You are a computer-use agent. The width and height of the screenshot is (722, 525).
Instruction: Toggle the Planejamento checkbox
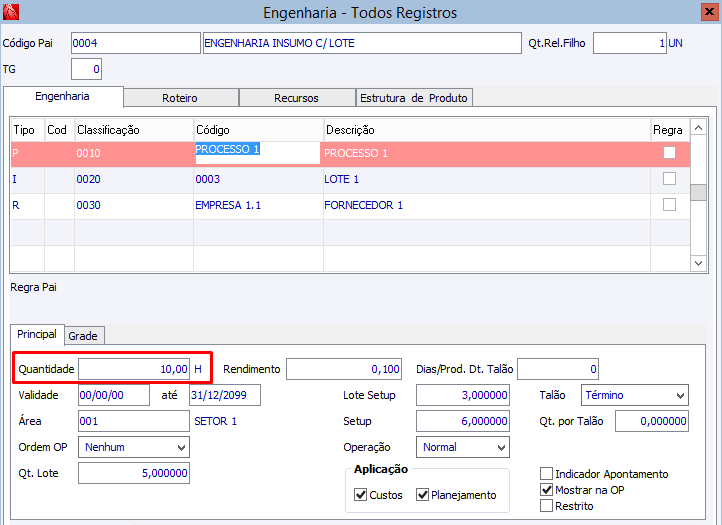pos(423,495)
